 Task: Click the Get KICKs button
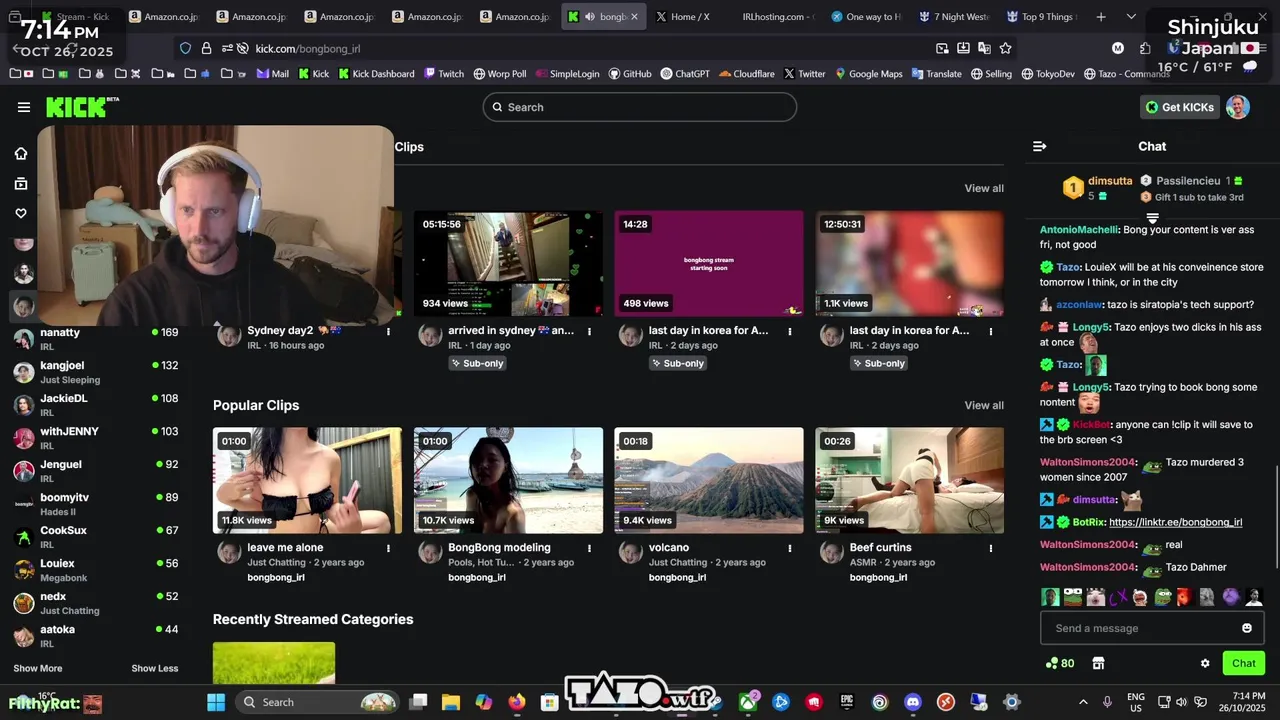pos(1180,107)
